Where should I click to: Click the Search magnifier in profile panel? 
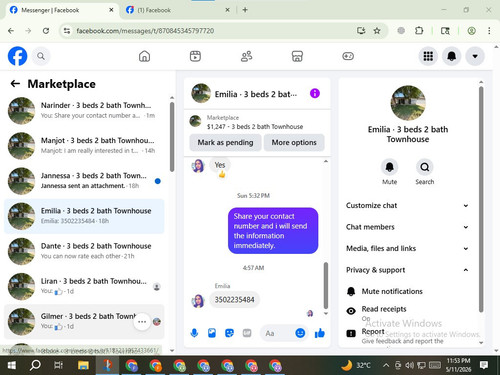click(x=425, y=167)
